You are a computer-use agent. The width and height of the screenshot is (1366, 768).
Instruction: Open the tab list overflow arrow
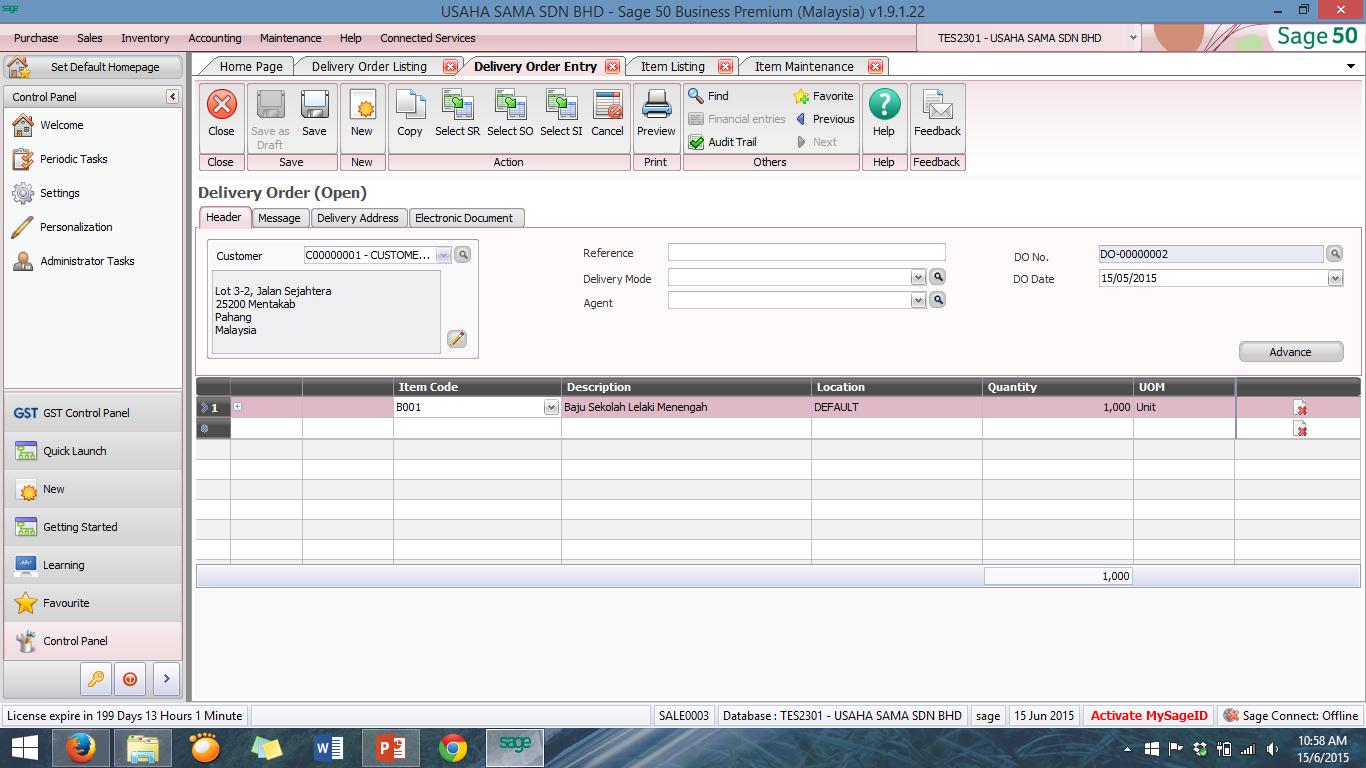coord(1352,66)
